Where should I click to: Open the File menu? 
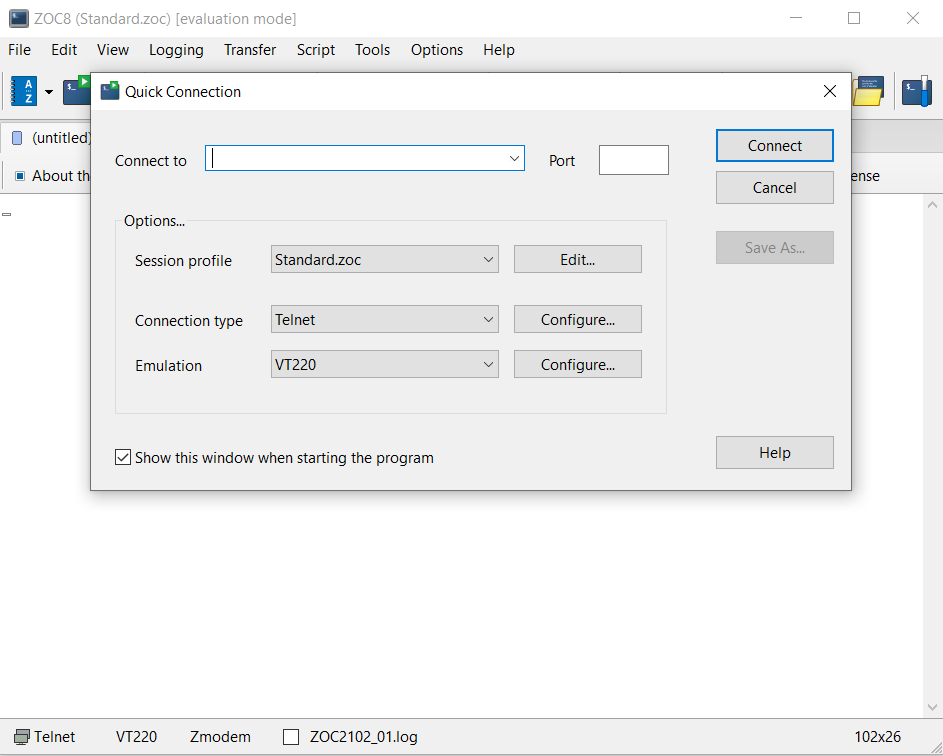tap(19, 50)
